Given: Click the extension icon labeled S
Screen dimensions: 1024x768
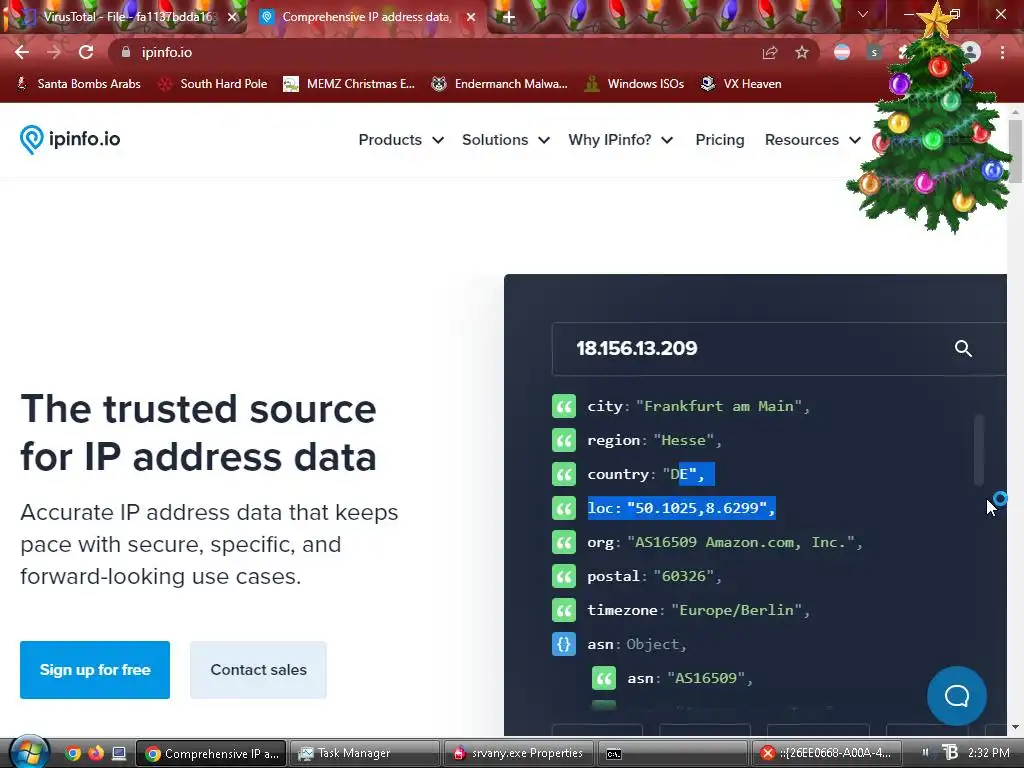Looking at the screenshot, I should (x=874, y=52).
